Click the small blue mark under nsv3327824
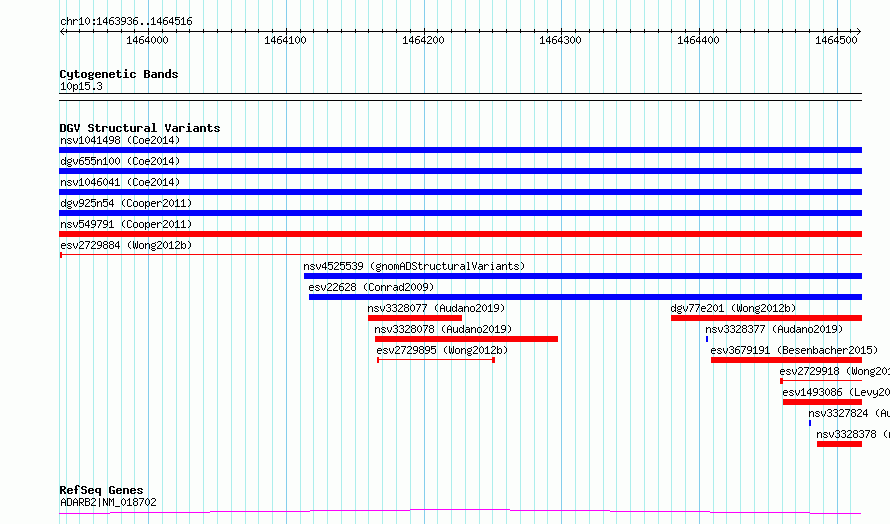This screenshot has height=524, width=890. 810,423
